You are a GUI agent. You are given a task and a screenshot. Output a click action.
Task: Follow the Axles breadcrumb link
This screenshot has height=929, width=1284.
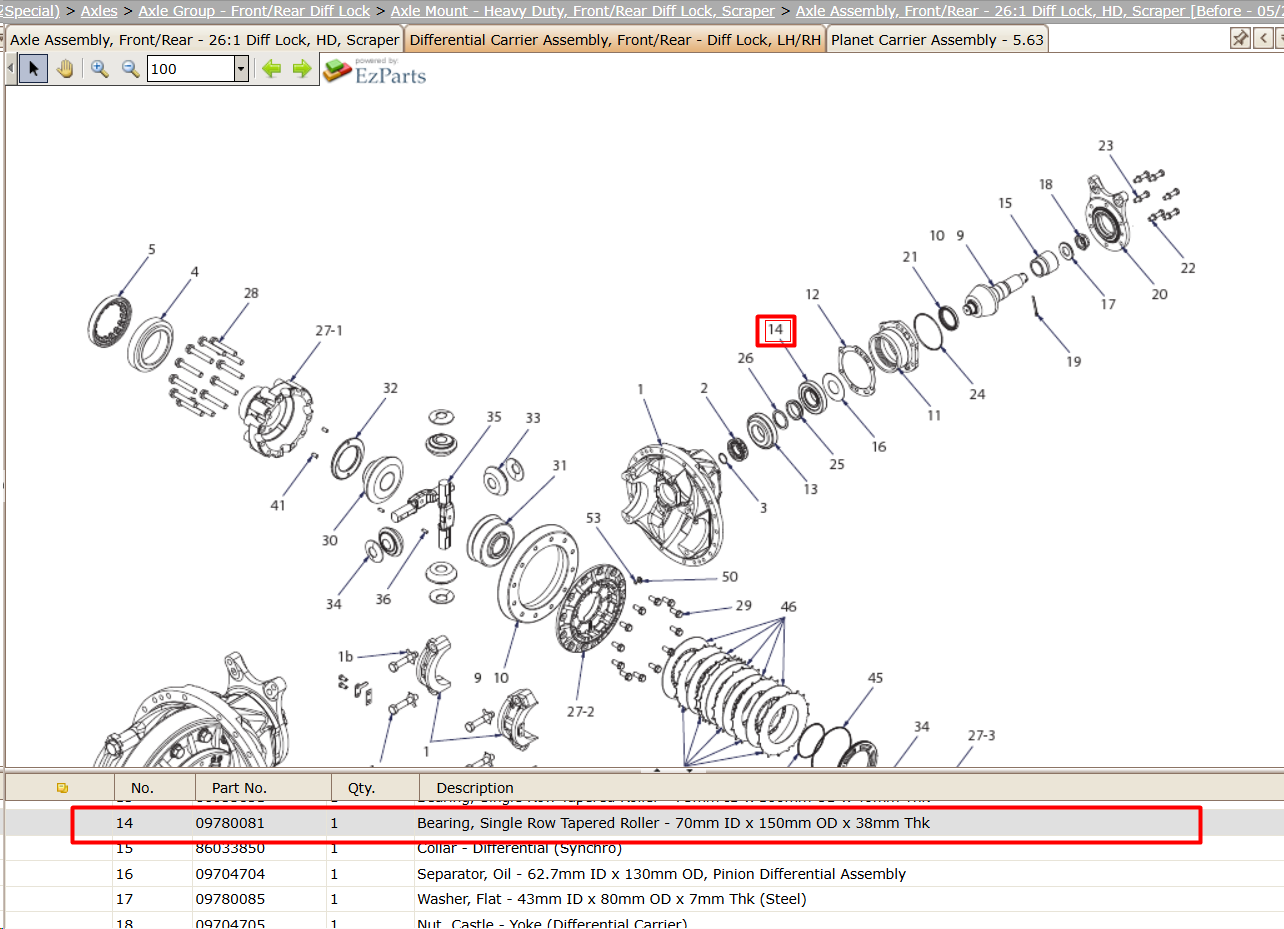(99, 11)
